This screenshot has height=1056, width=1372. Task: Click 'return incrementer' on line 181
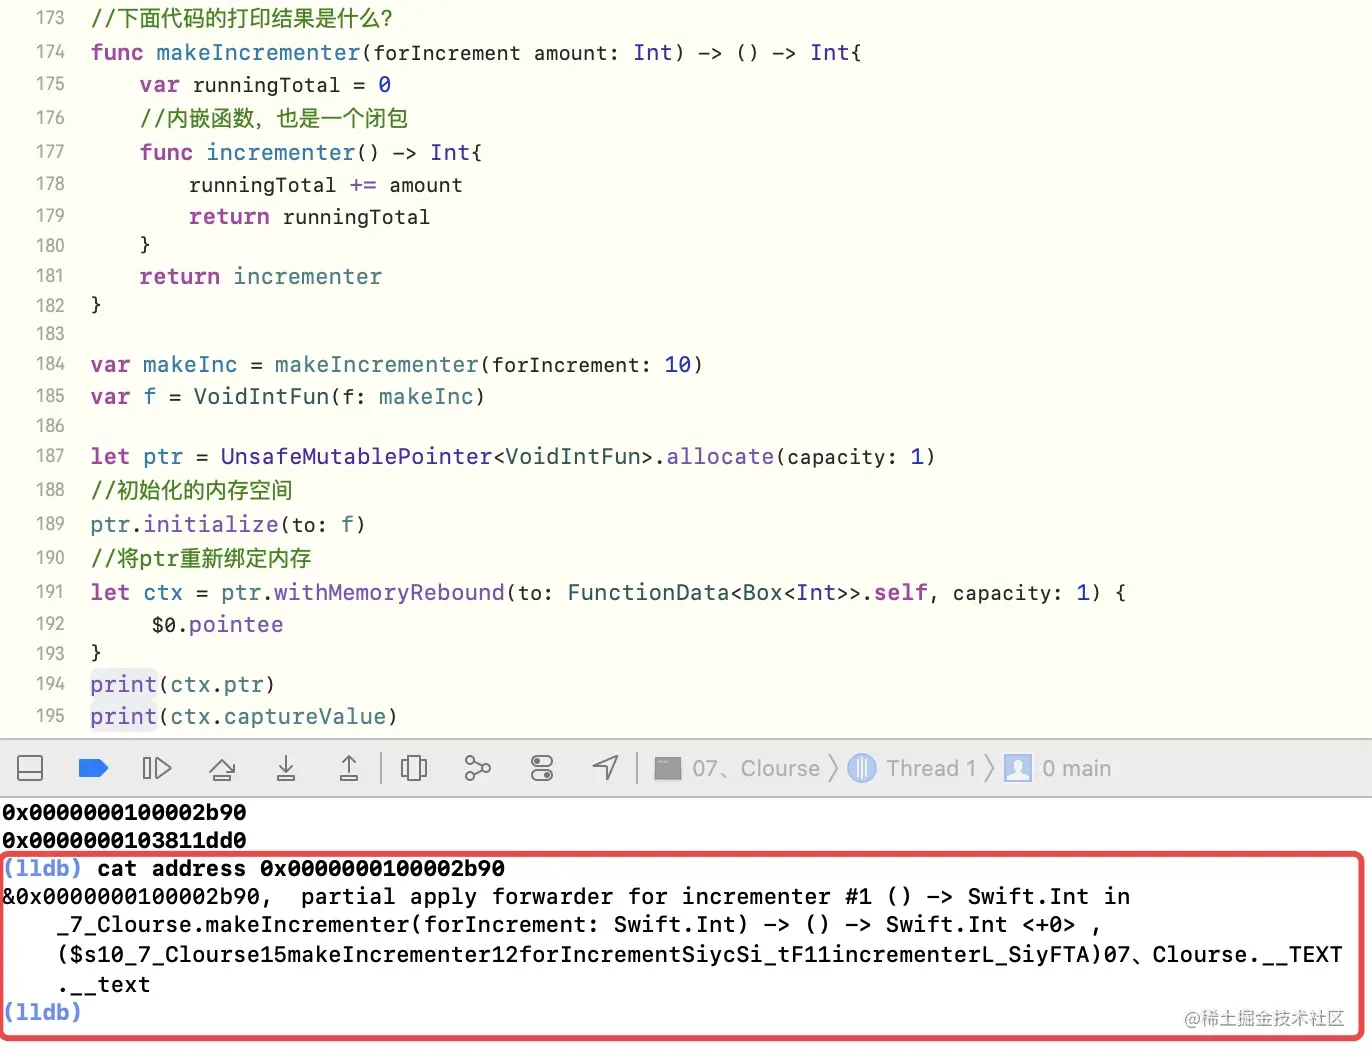point(261,277)
